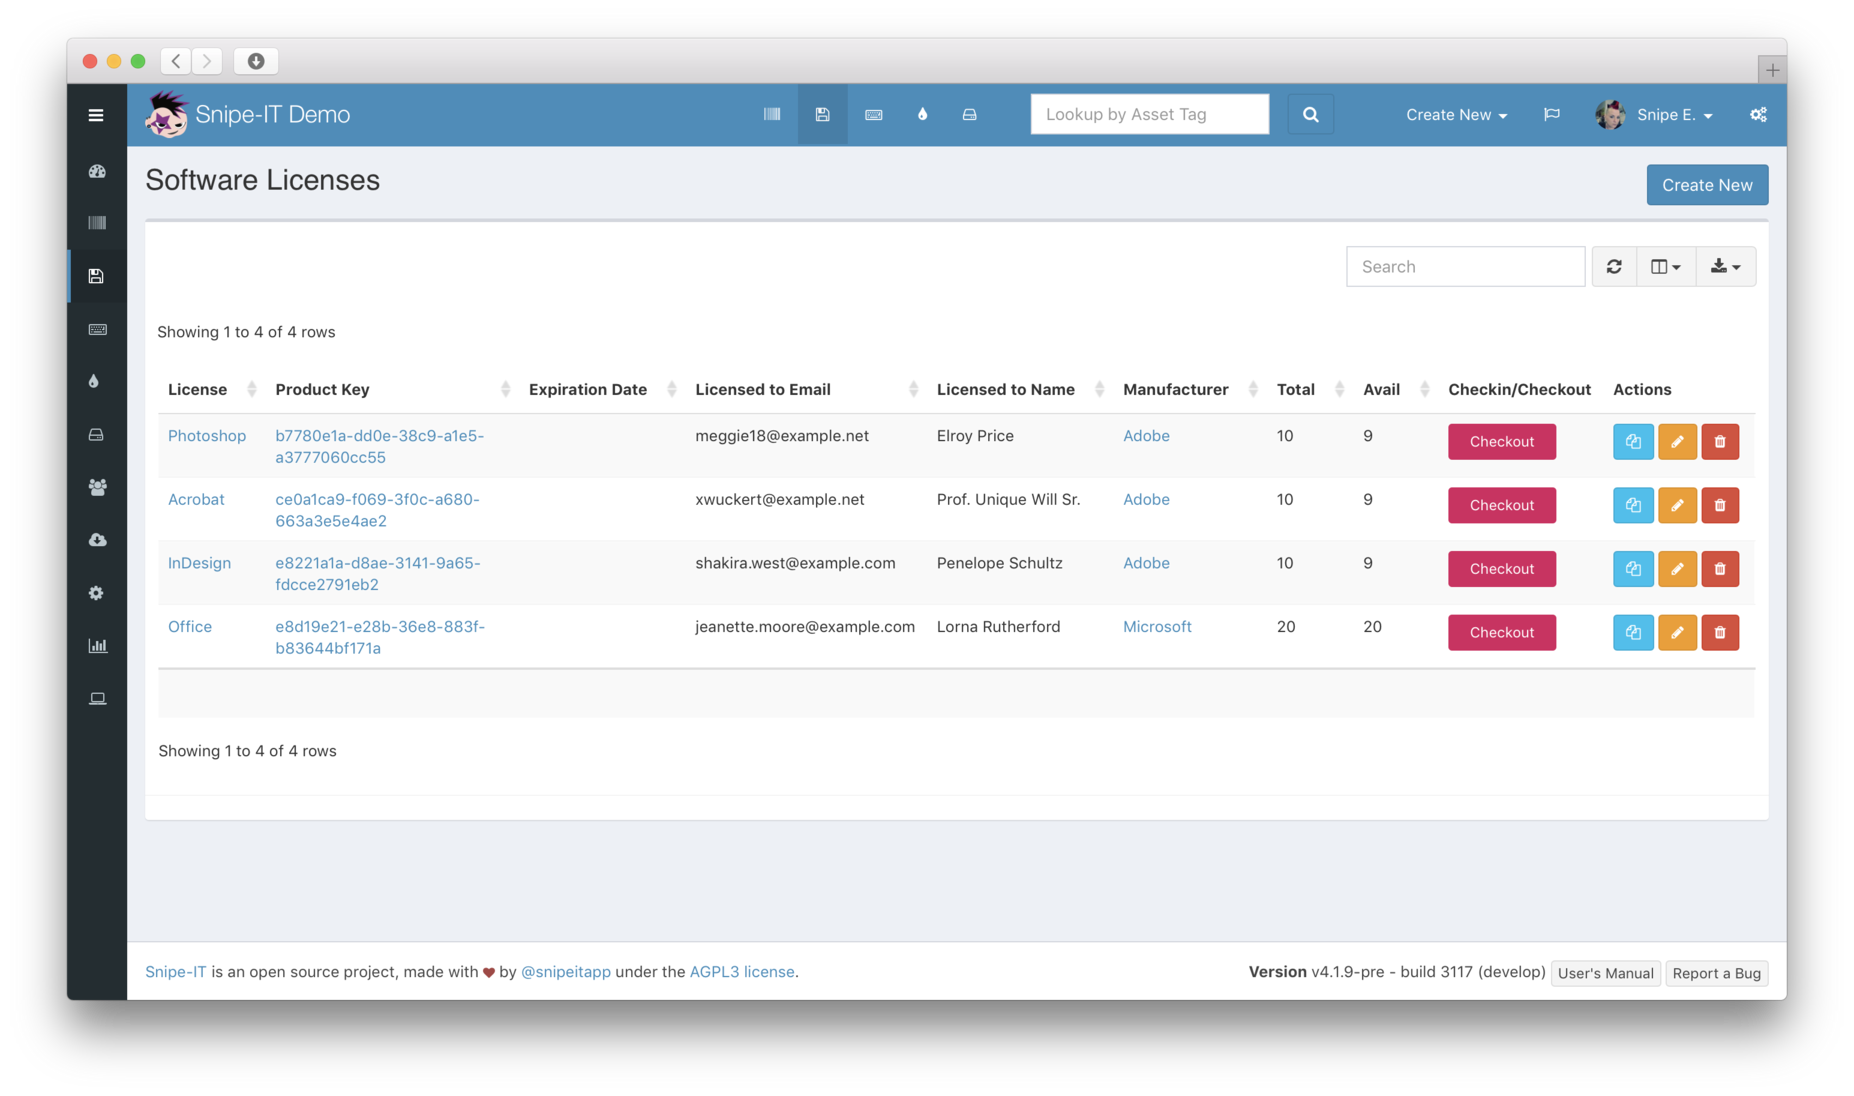Toggle sorting on the Expiration Date column
The height and width of the screenshot is (1096, 1854).
pyautogui.click(x=588, y=389)
